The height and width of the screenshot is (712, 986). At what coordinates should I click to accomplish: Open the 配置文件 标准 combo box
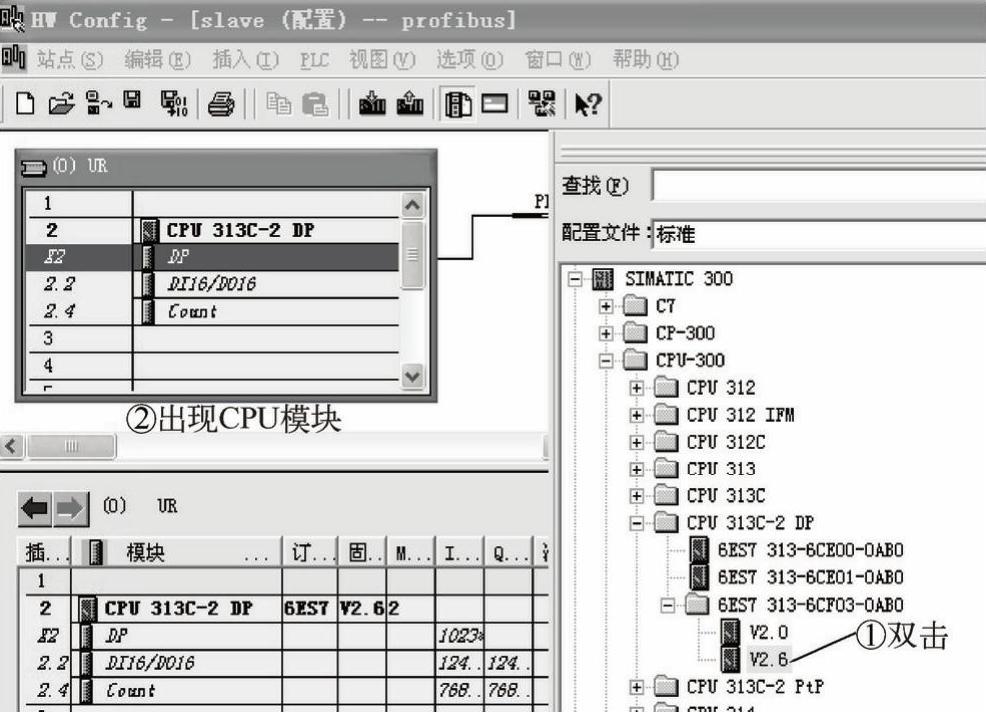point(819,234)
